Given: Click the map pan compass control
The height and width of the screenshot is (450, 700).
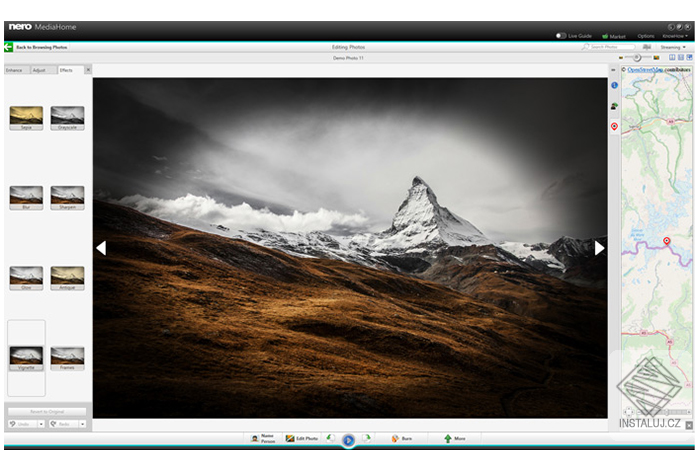Looking at the screenshot, I should (x=629, y=412).
